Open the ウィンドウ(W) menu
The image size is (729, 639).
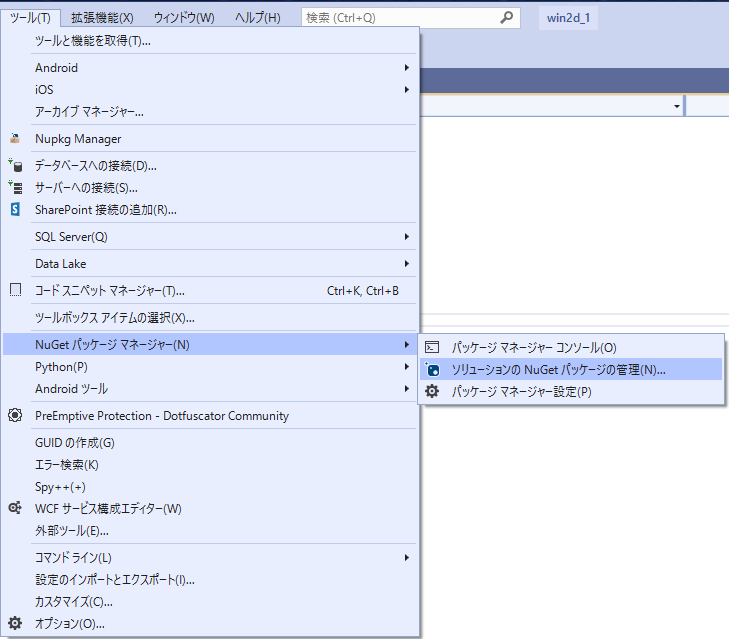pos(184,18)
